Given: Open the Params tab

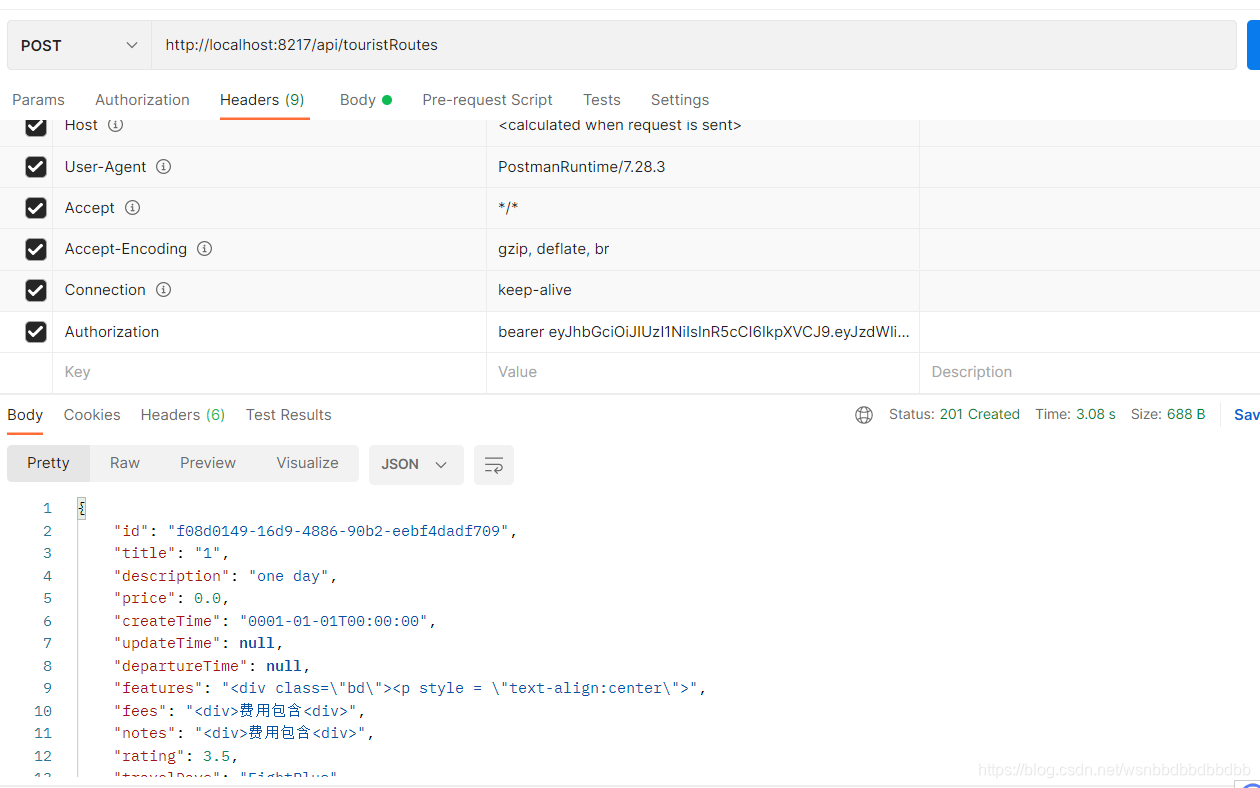Looking at the screenshot, I should [38, 100].
